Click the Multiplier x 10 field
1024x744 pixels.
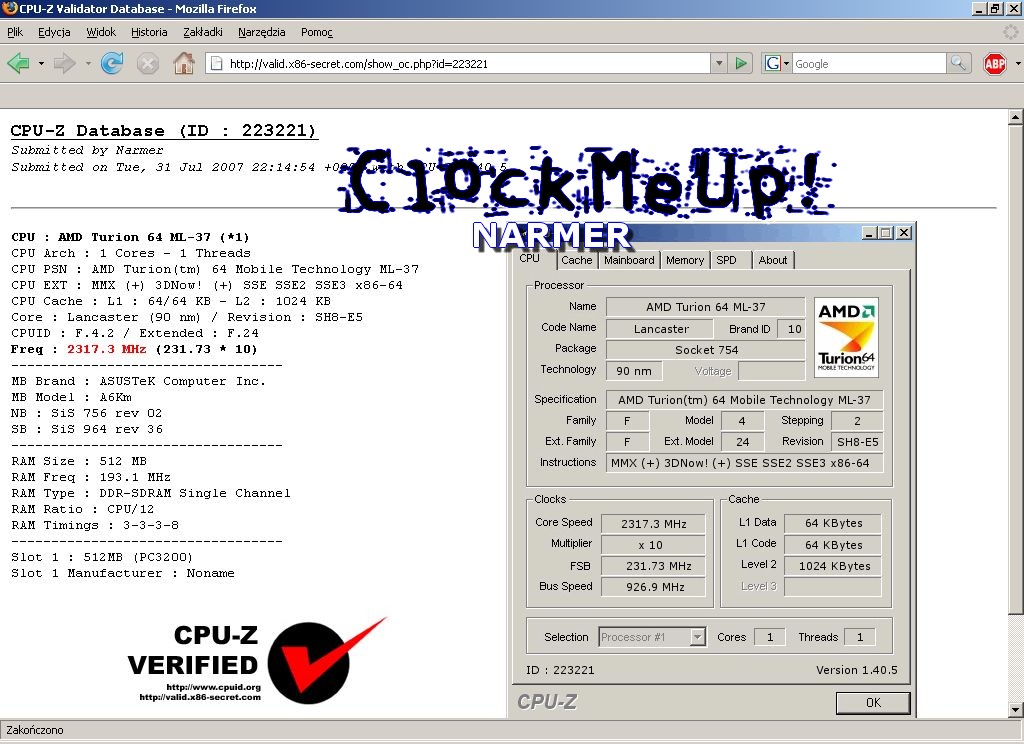653,545
